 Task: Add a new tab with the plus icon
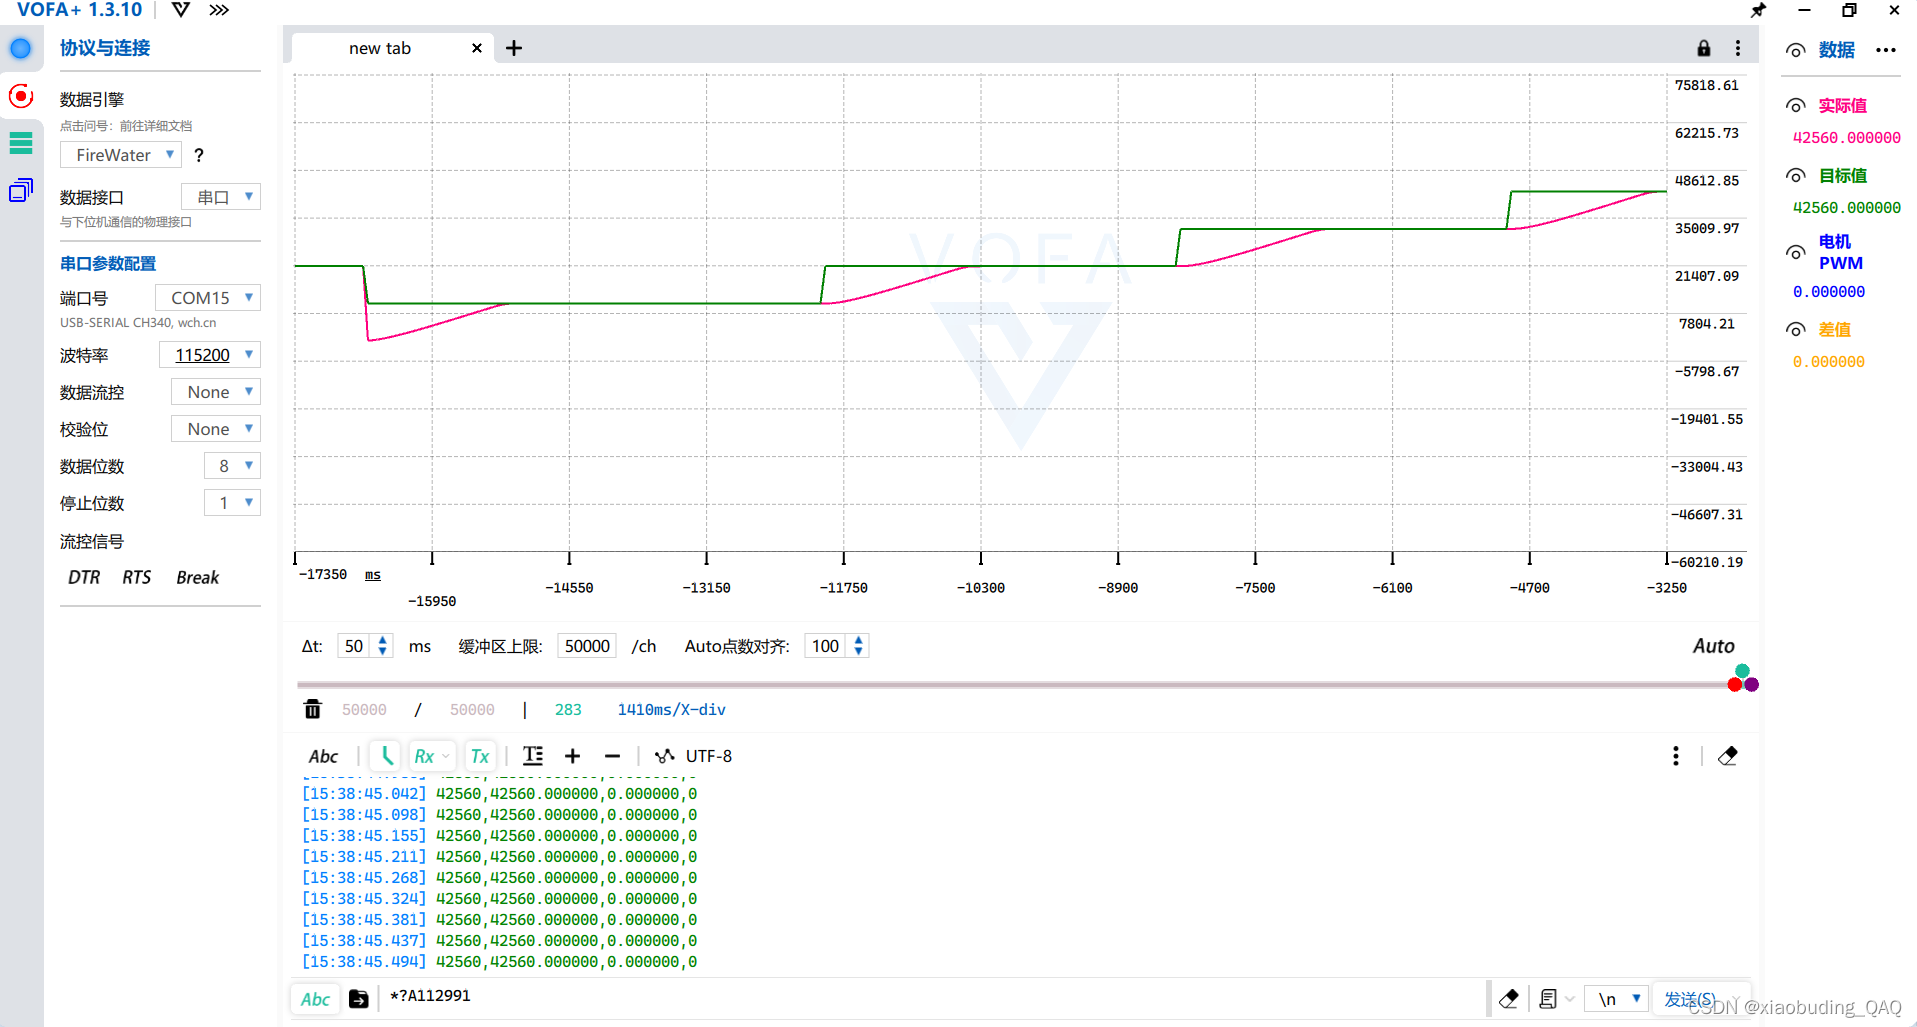point(514,48)
